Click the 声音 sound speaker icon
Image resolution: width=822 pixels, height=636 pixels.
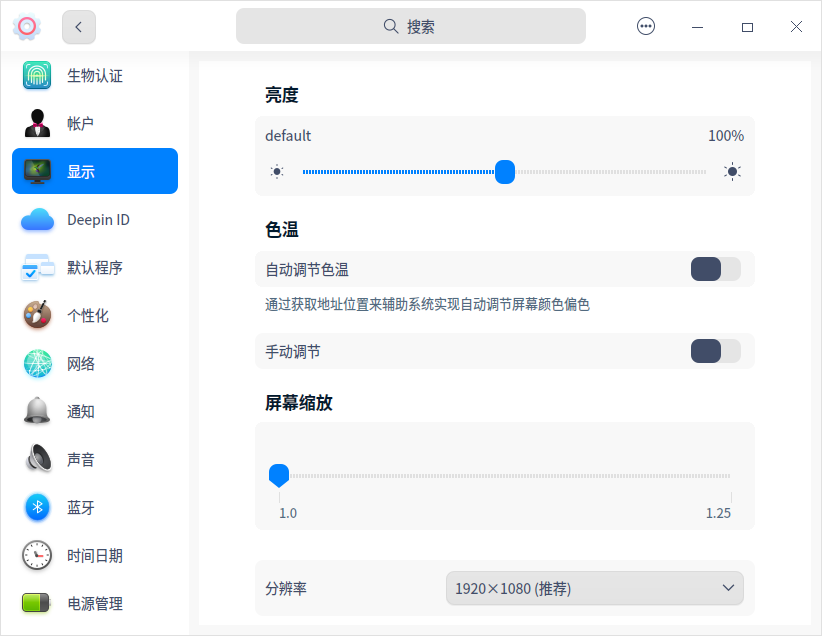click(x=36, y=459)
